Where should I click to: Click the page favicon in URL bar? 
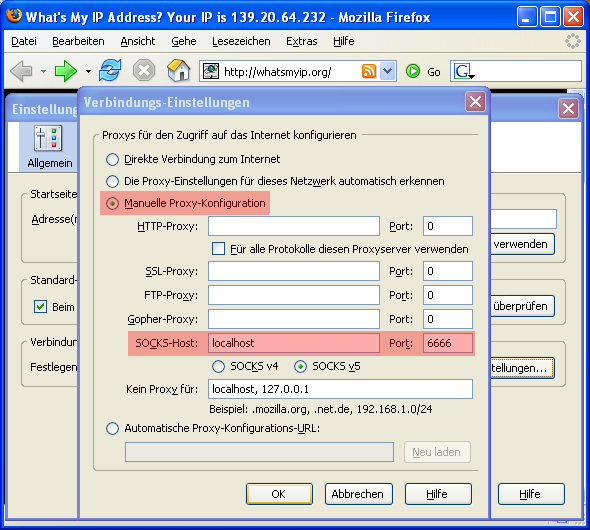coord(211,71)
